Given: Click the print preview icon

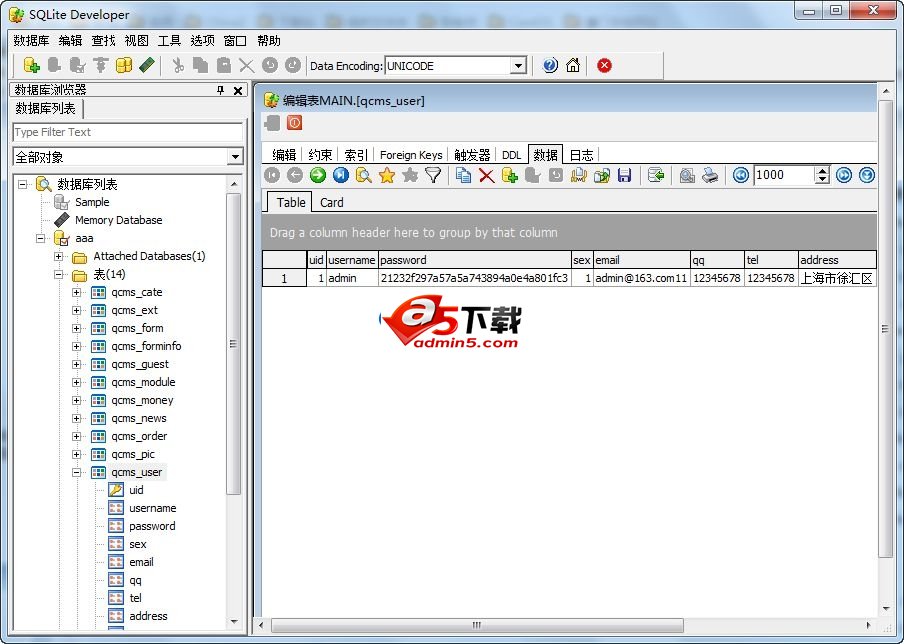Looking at the screenshot, I should (687, 175).
